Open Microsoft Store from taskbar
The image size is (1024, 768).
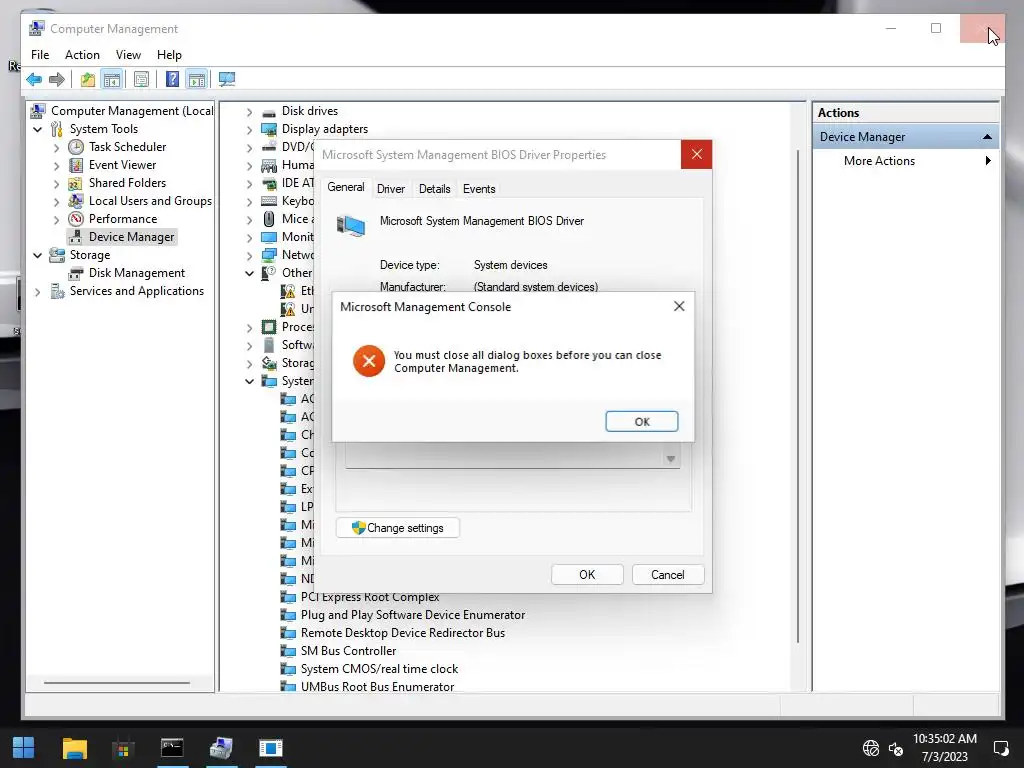[123, 748]
